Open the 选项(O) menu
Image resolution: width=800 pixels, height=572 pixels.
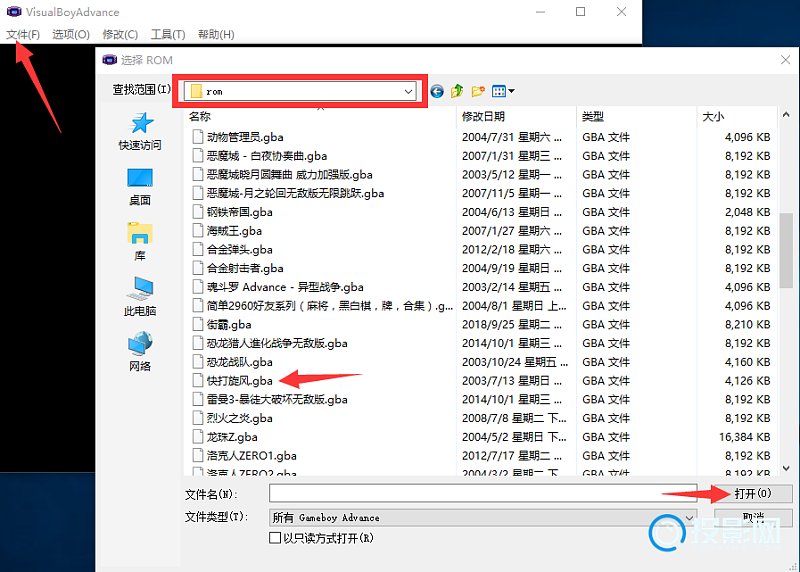71,34
